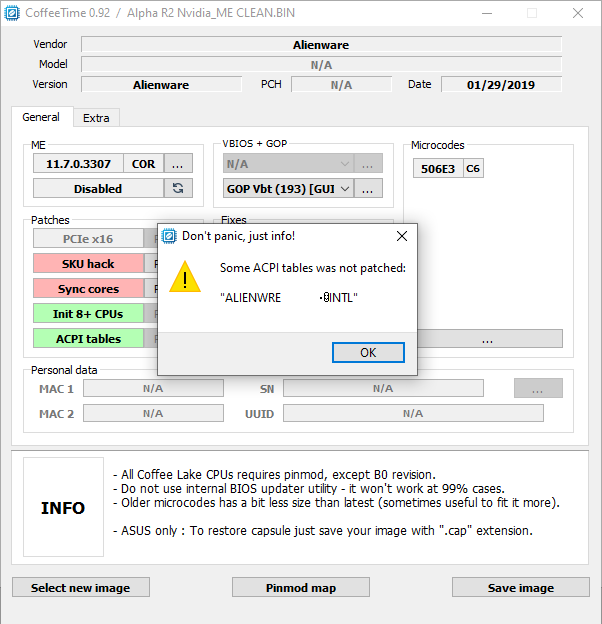Click the UUID field

point(413,413)
